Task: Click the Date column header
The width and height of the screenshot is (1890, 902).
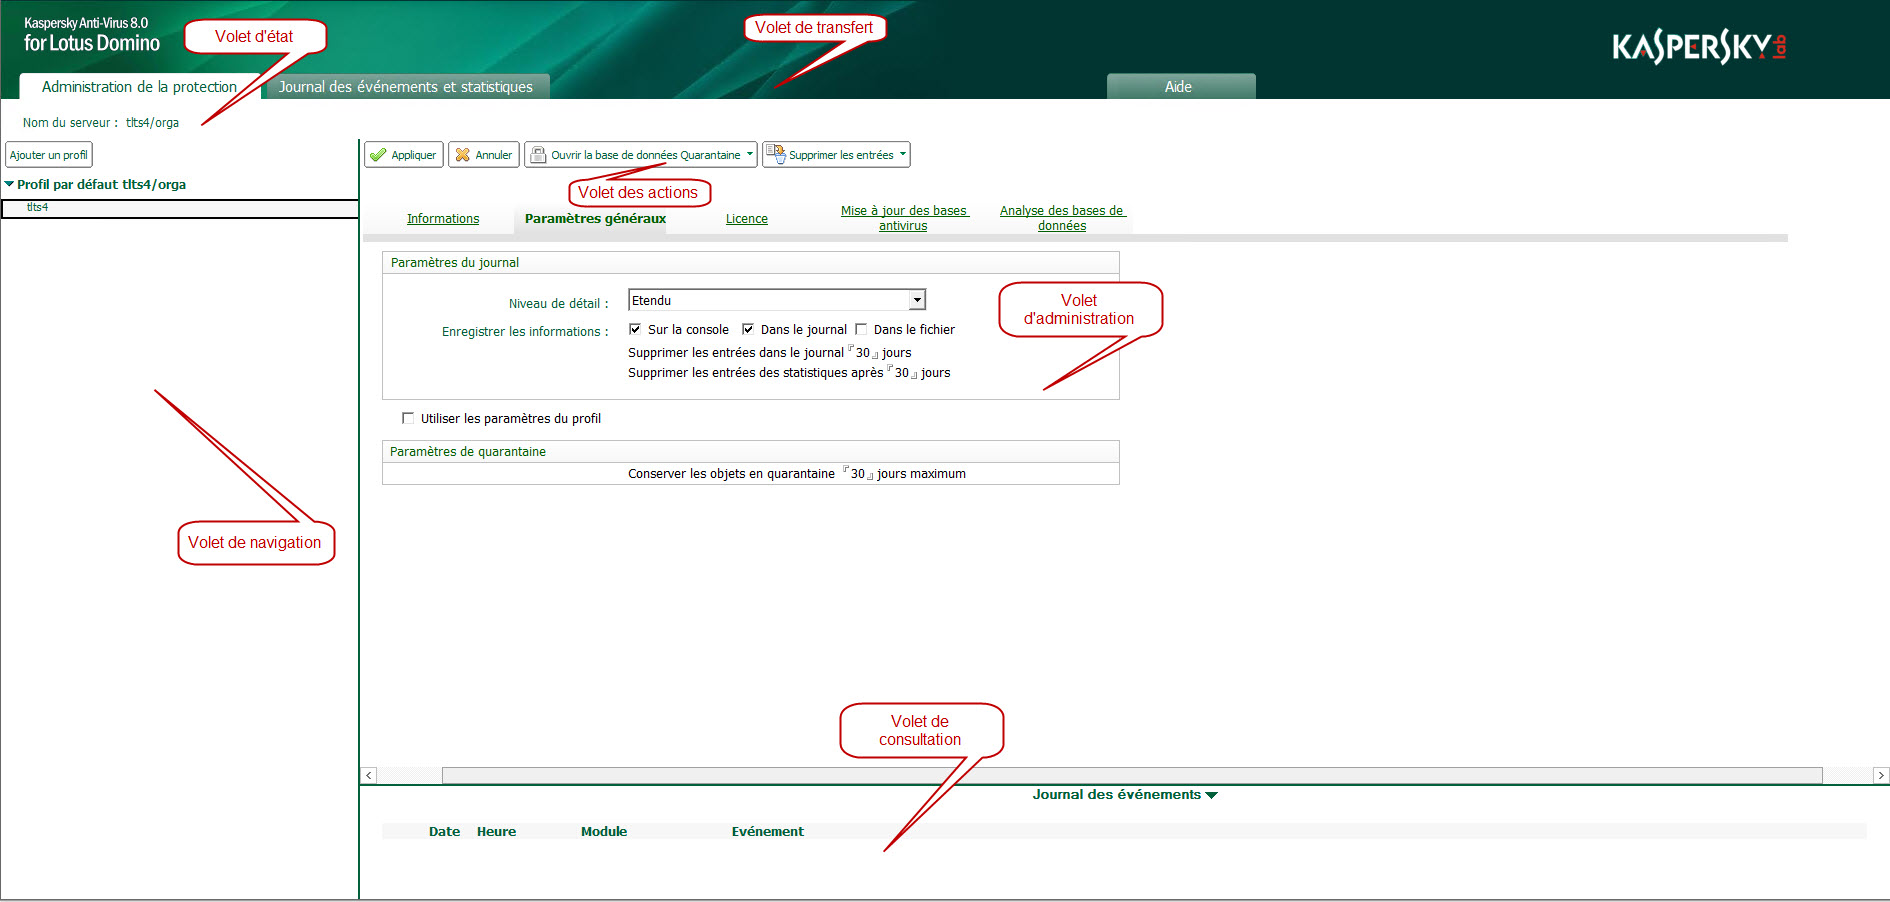Action: 445,831
